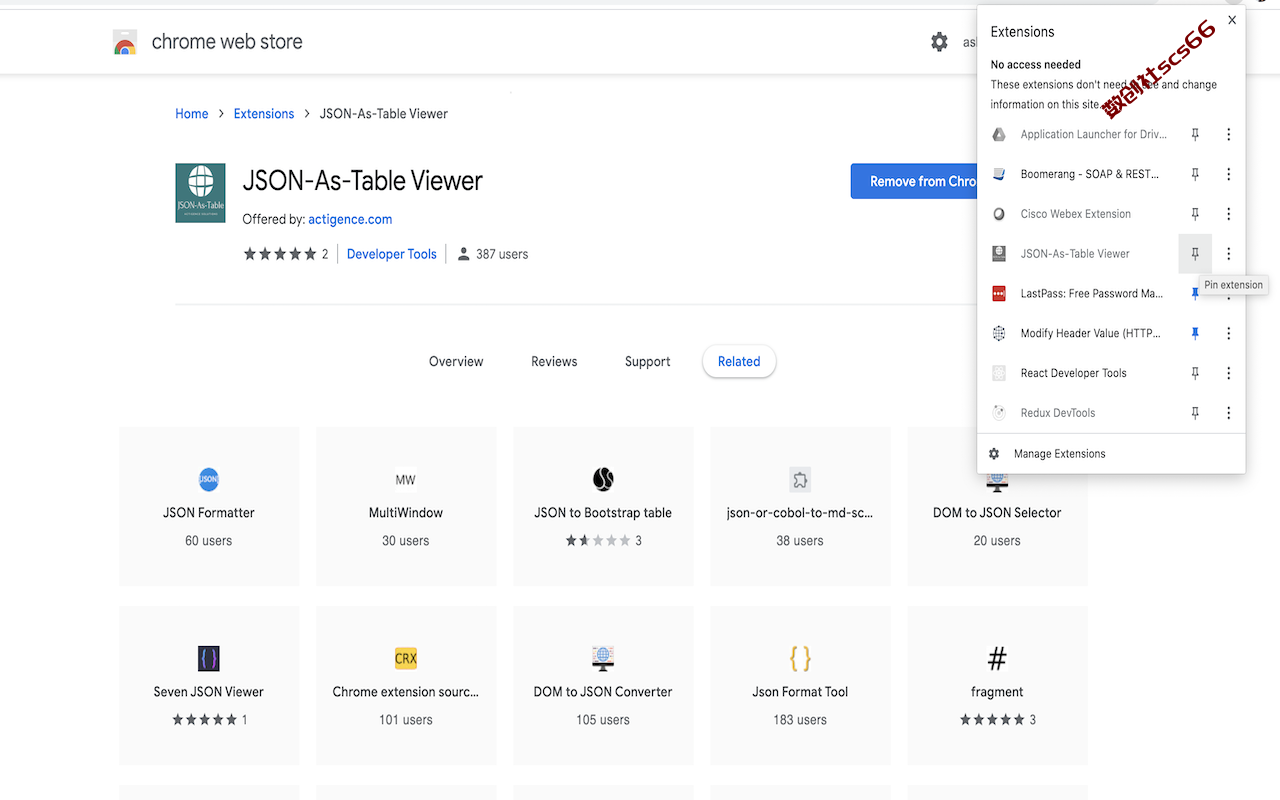This screenshot has width=1280, height=800.
Task: Open settings gear in web store header
Action: [x=939, y=42]
